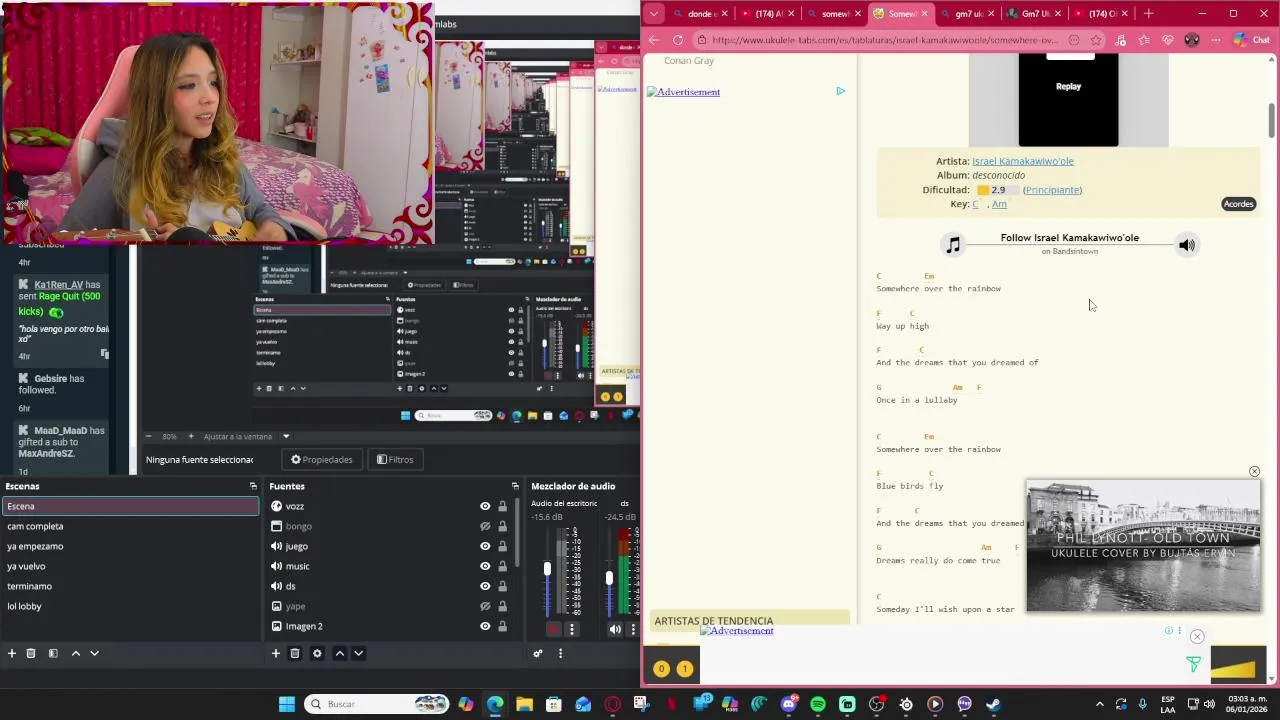Open preview zoom dropdown next to Ajustar
This screenshot has width=1280, height=720.
pos(286,436)
